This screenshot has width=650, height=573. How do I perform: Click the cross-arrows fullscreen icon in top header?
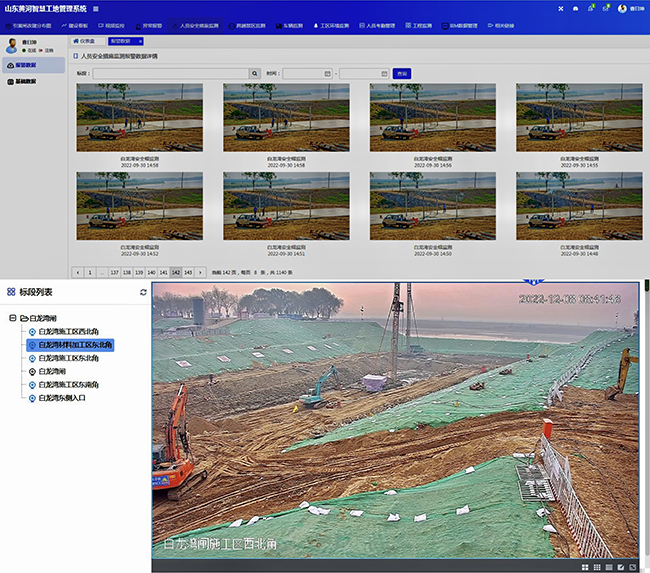[560, 9]
